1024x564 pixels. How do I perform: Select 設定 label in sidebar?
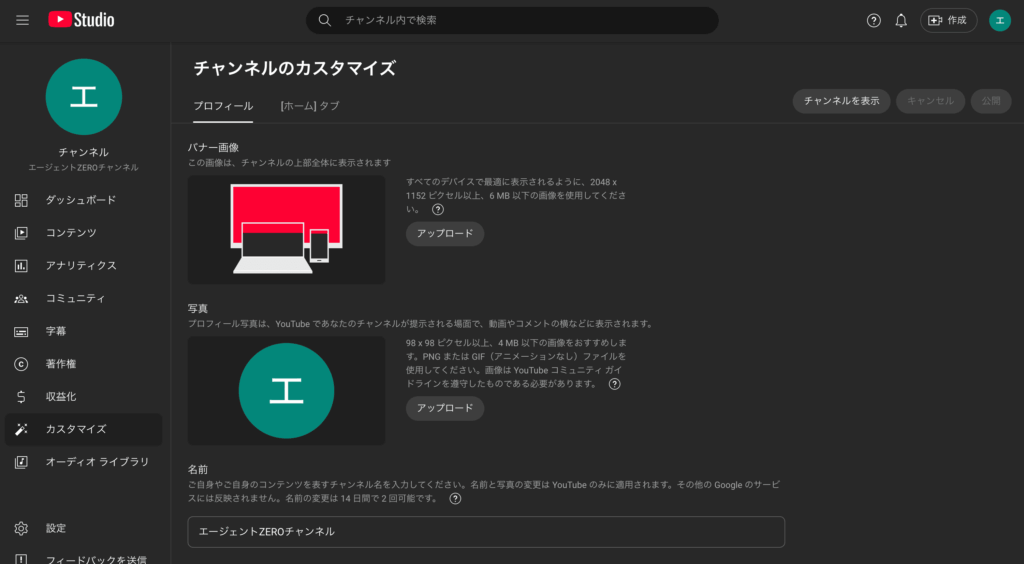coord(56,528)
